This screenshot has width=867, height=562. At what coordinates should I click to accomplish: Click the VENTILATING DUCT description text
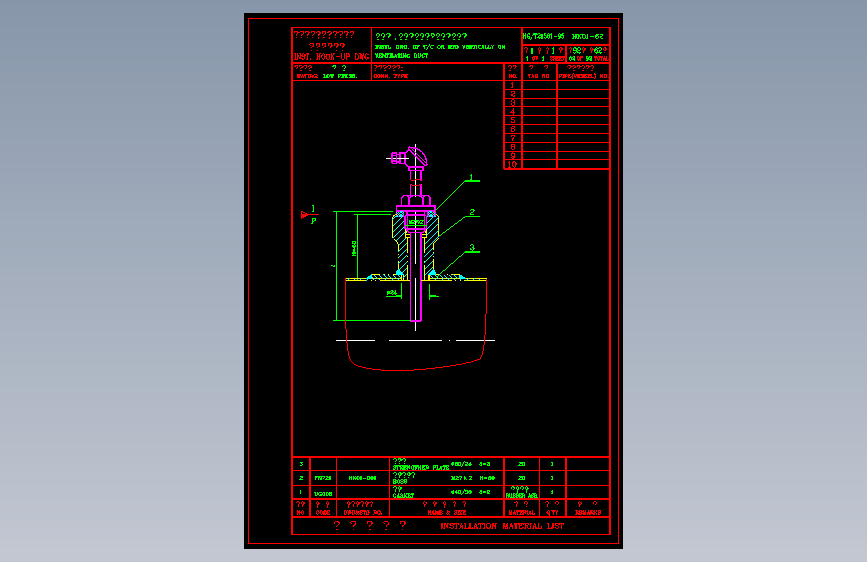401,56
